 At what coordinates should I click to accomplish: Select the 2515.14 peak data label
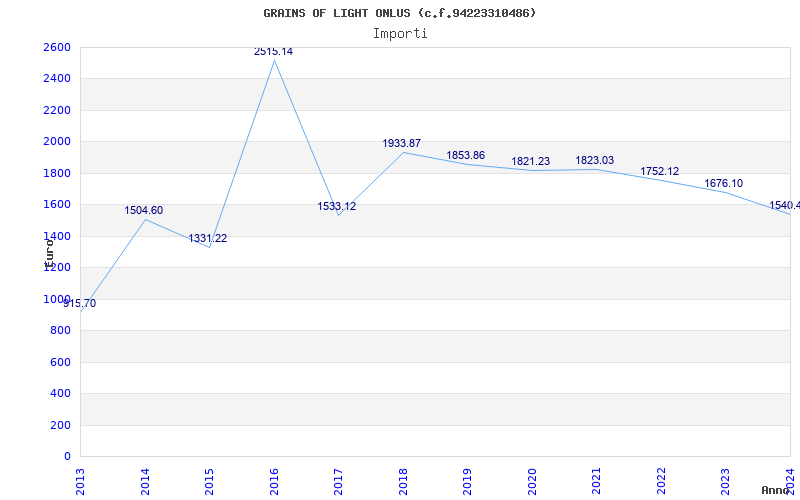273,51
